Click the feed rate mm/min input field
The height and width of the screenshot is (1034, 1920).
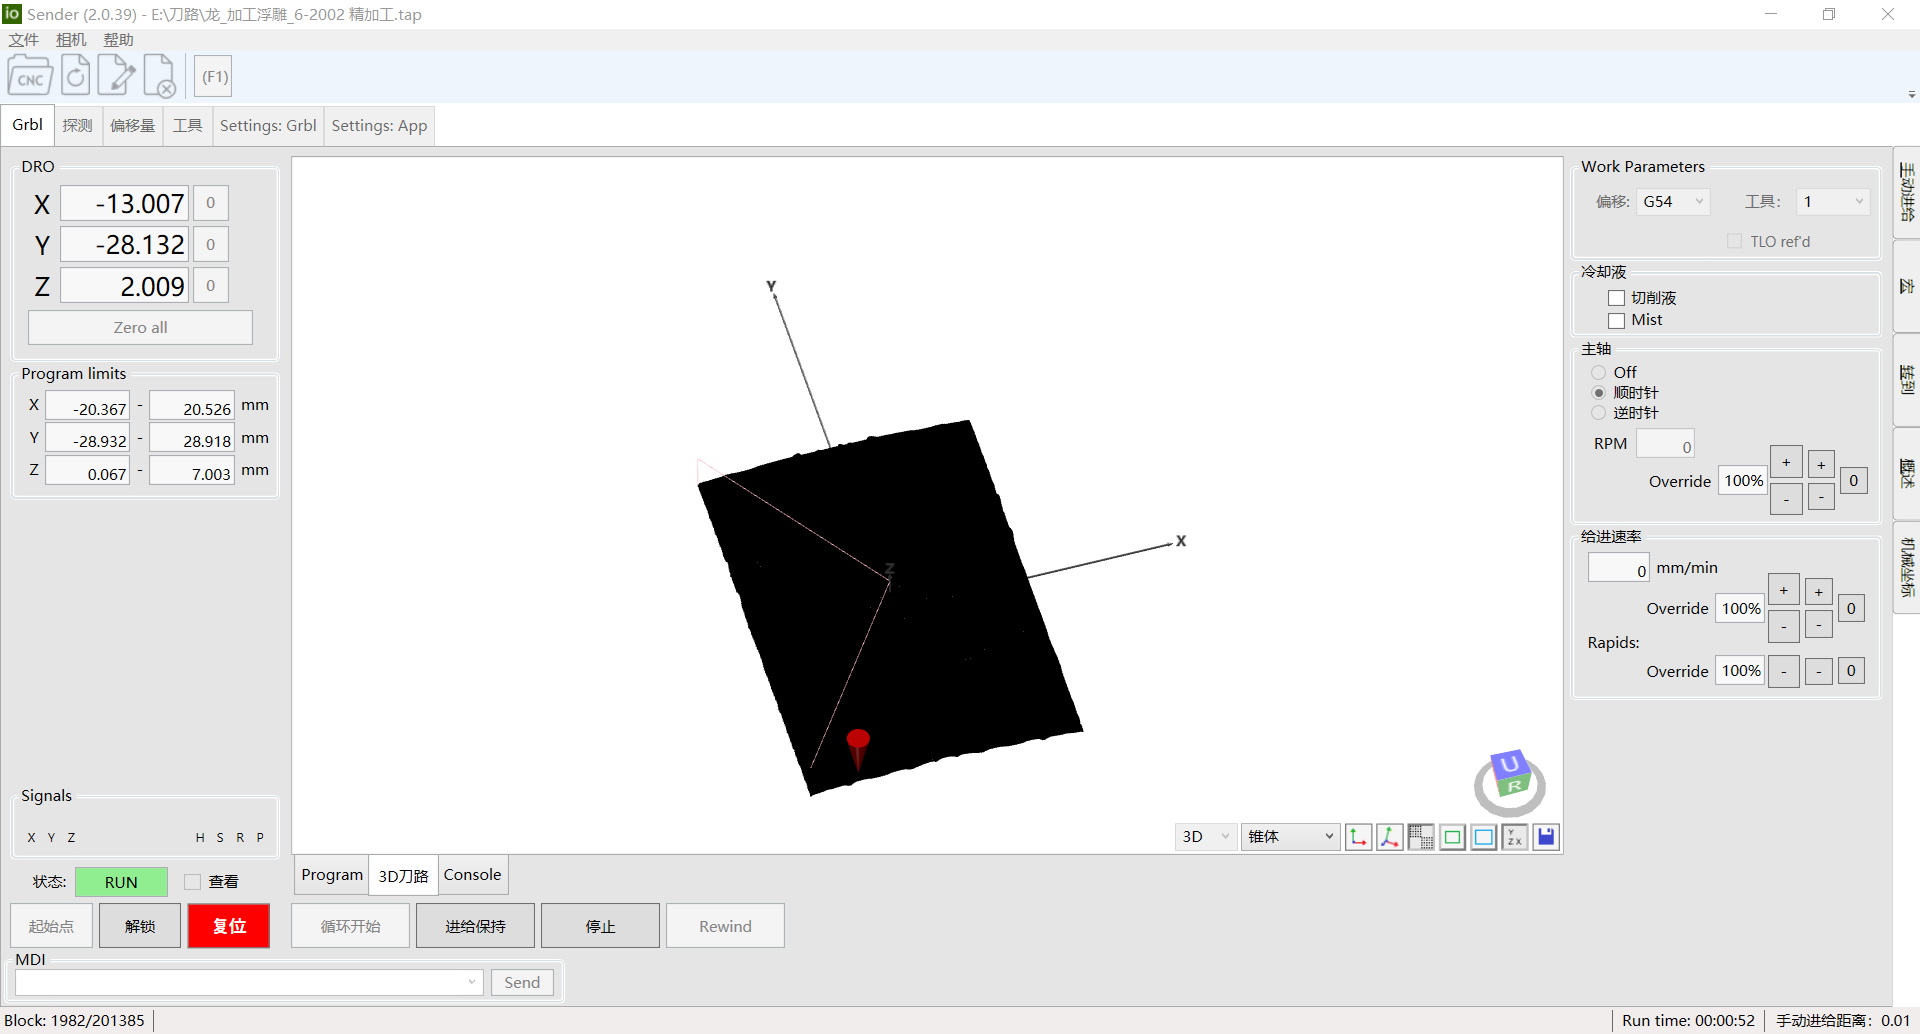pyautogui.click(x=1618, y=568)
